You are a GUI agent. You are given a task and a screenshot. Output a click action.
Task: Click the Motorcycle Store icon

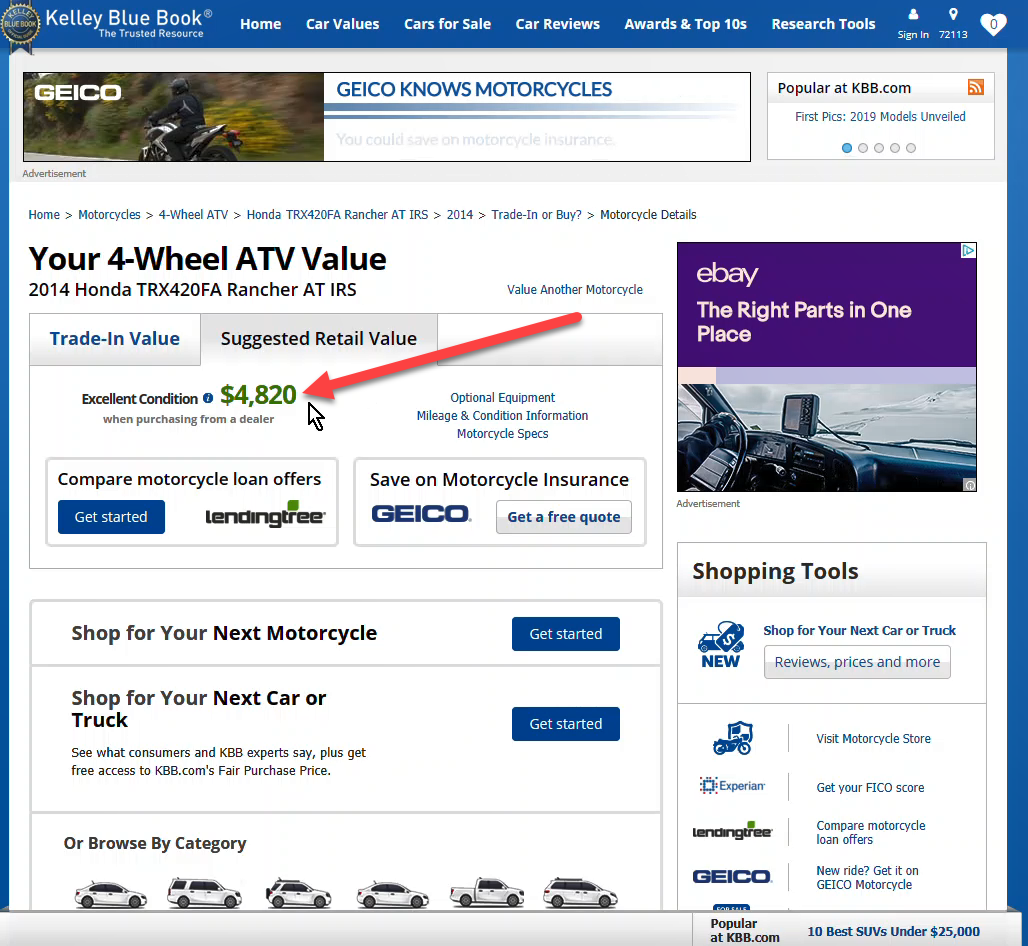click(733, 738)
